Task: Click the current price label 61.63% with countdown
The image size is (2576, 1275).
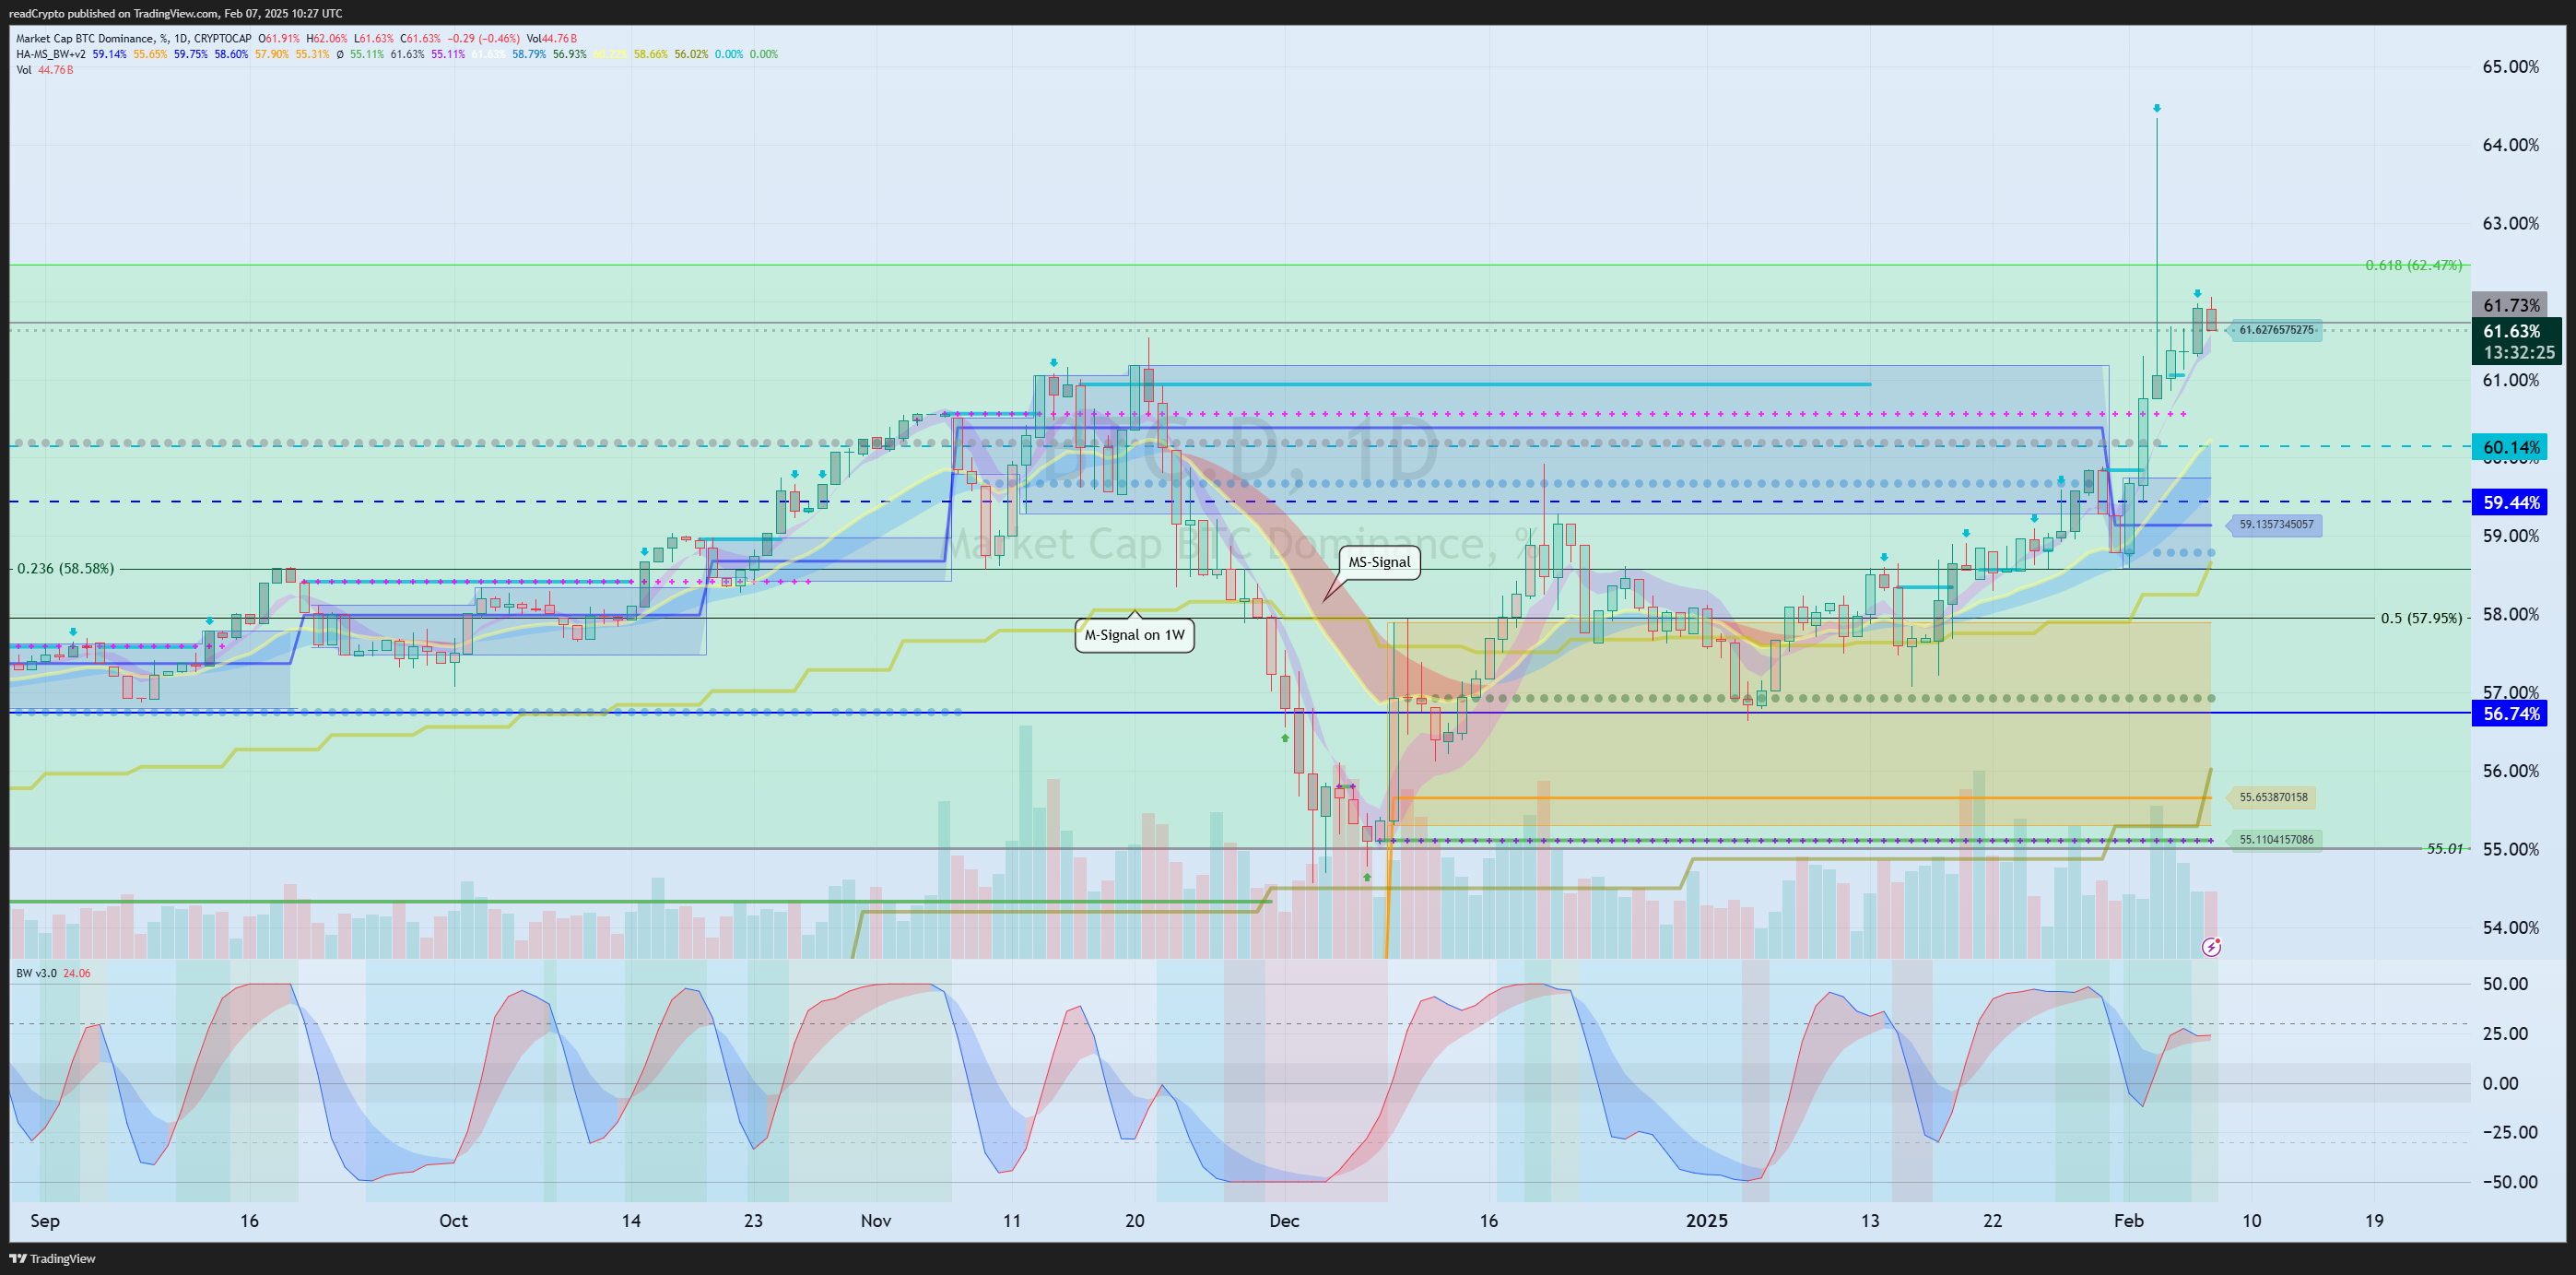Action: tap(2516, 341)
